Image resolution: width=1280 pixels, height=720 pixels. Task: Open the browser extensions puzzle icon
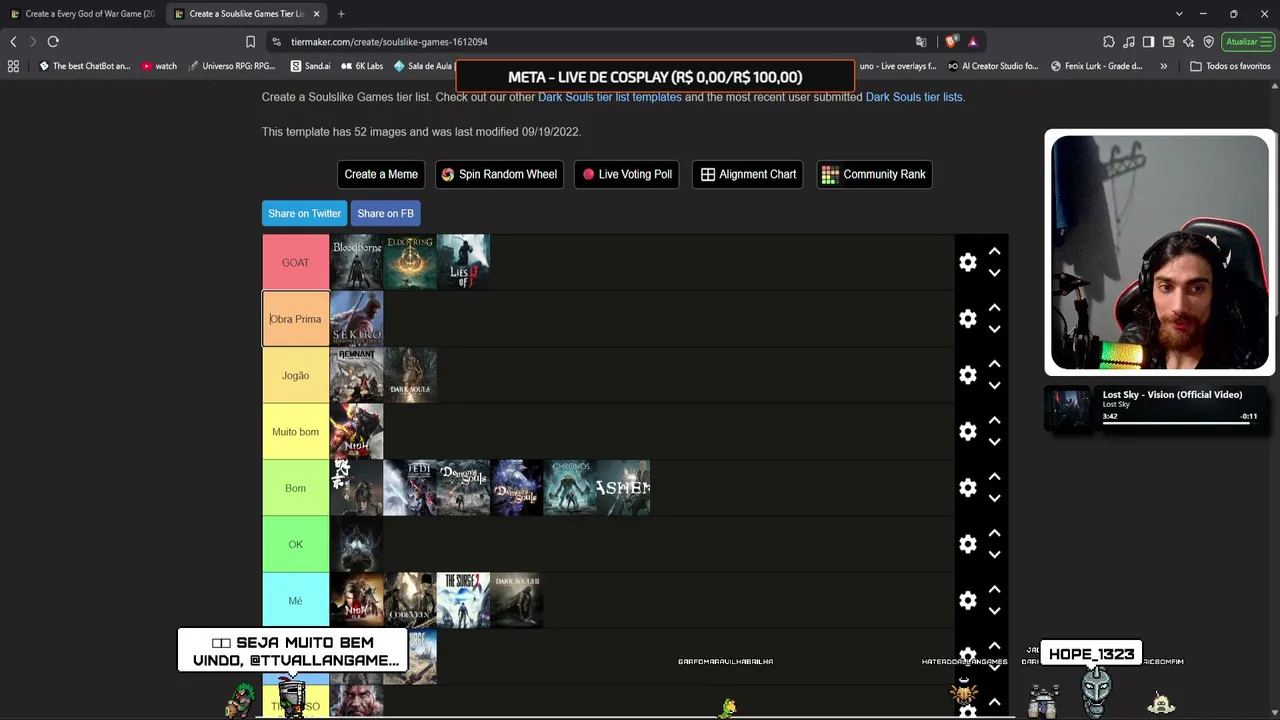point(1109,42)
